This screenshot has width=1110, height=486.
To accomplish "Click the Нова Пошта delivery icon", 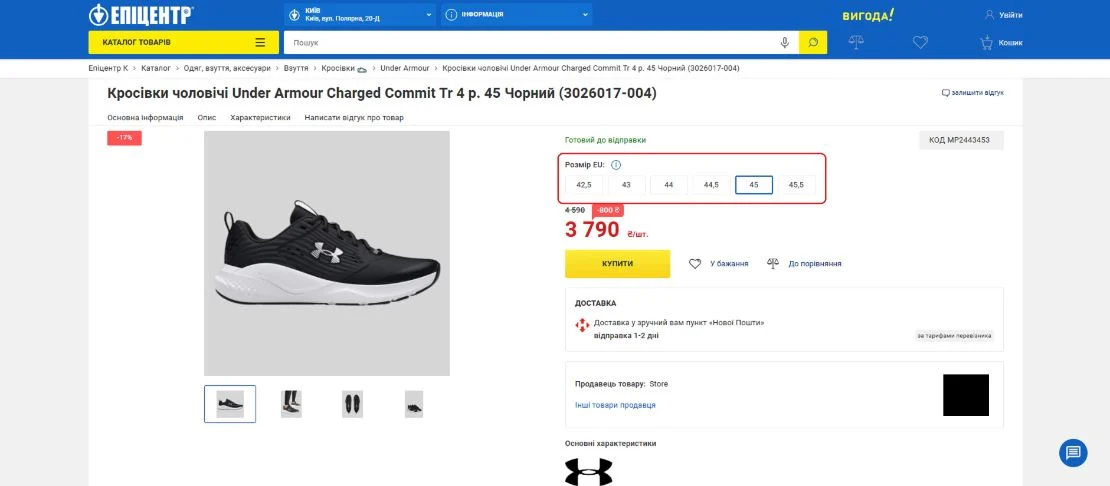I will pos(582,325).
